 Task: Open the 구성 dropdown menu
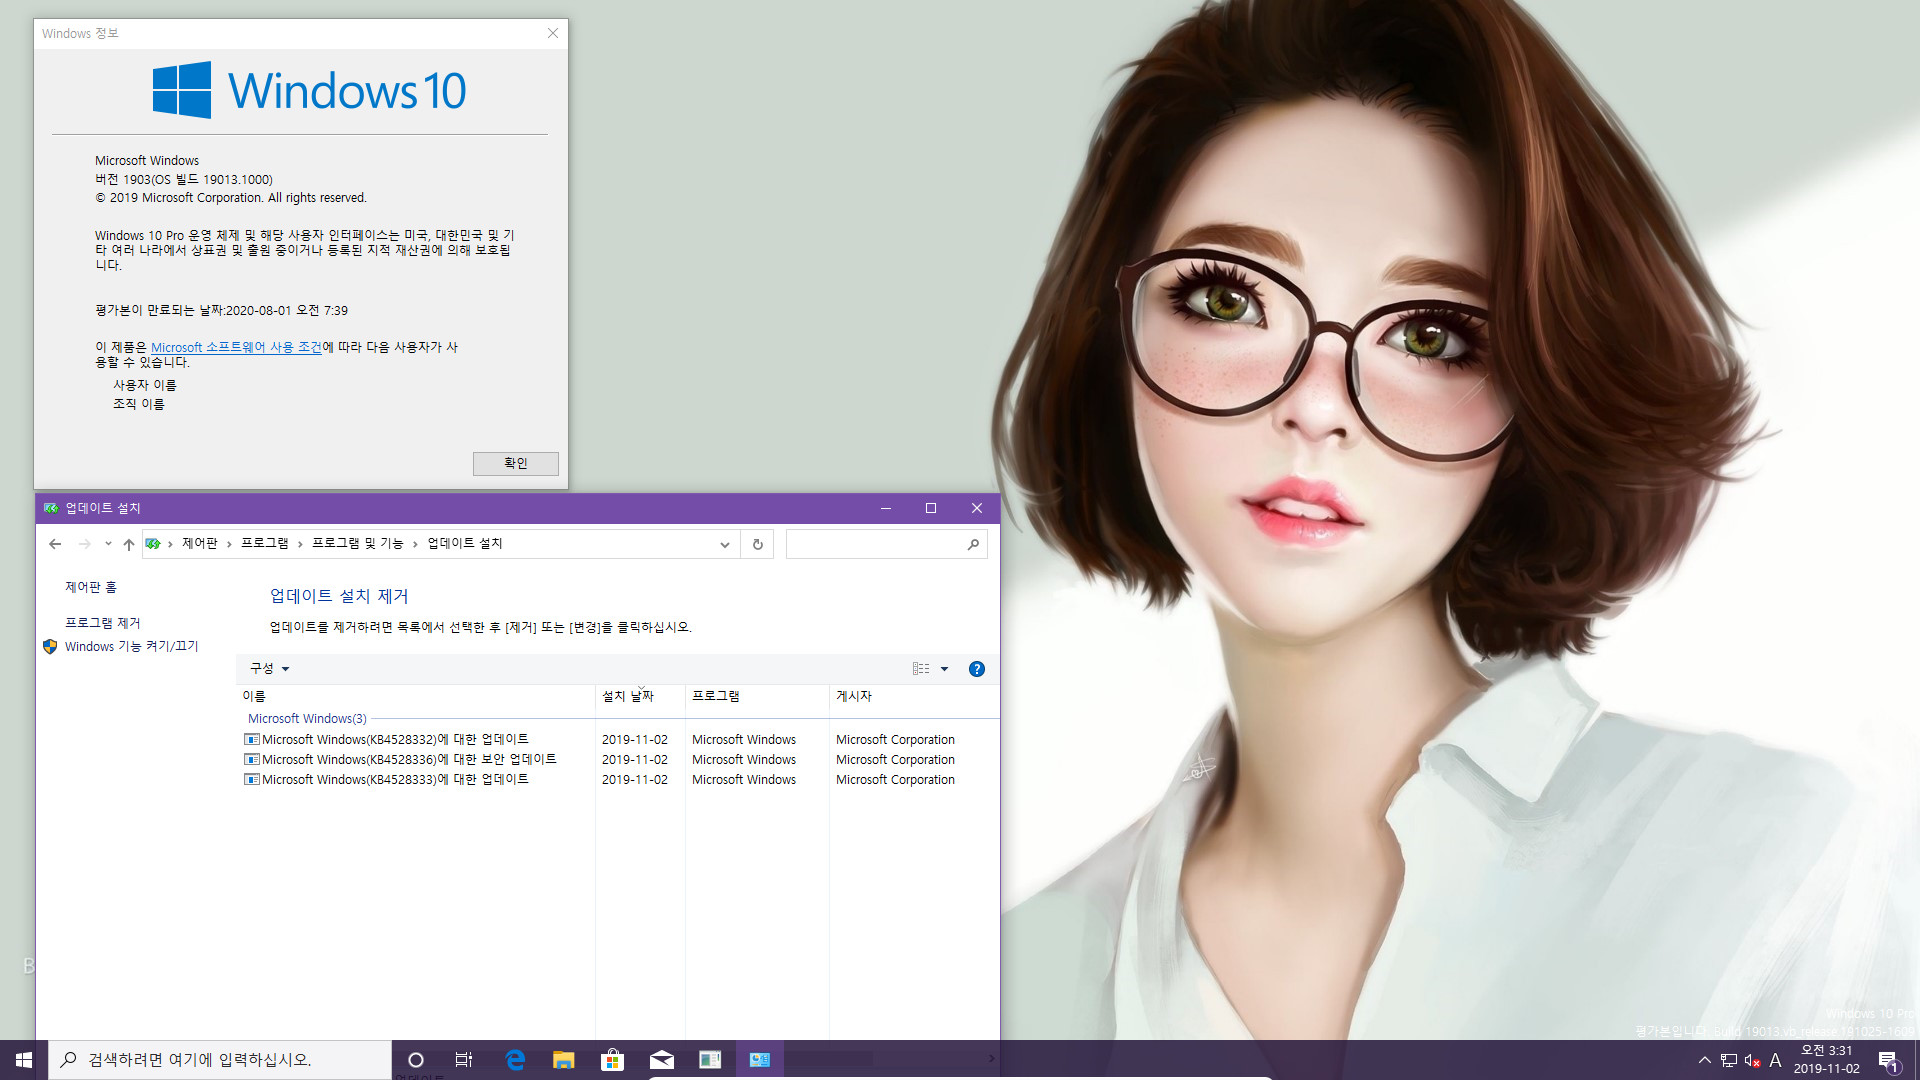click(x=269, y=668)
